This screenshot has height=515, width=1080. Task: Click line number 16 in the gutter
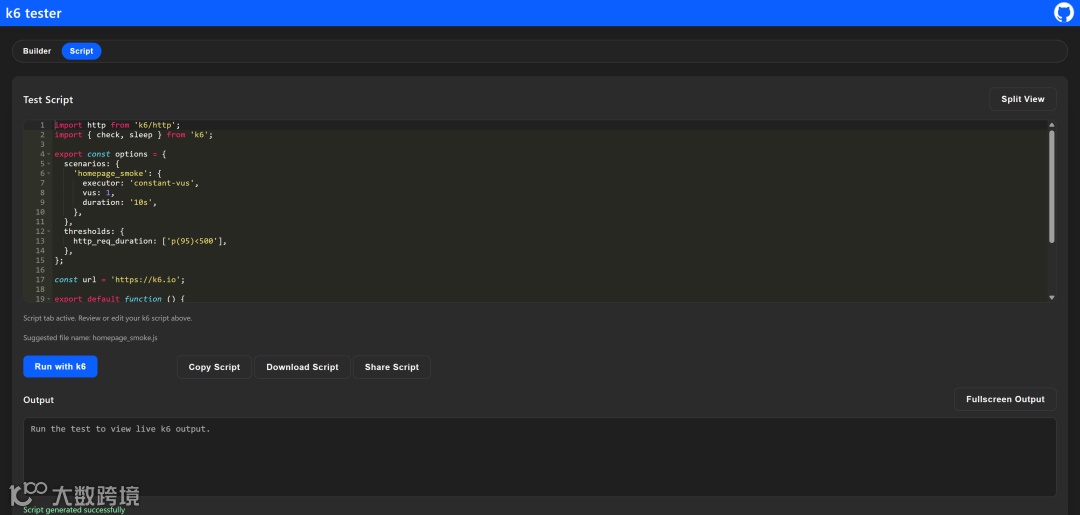coord(40,270)
